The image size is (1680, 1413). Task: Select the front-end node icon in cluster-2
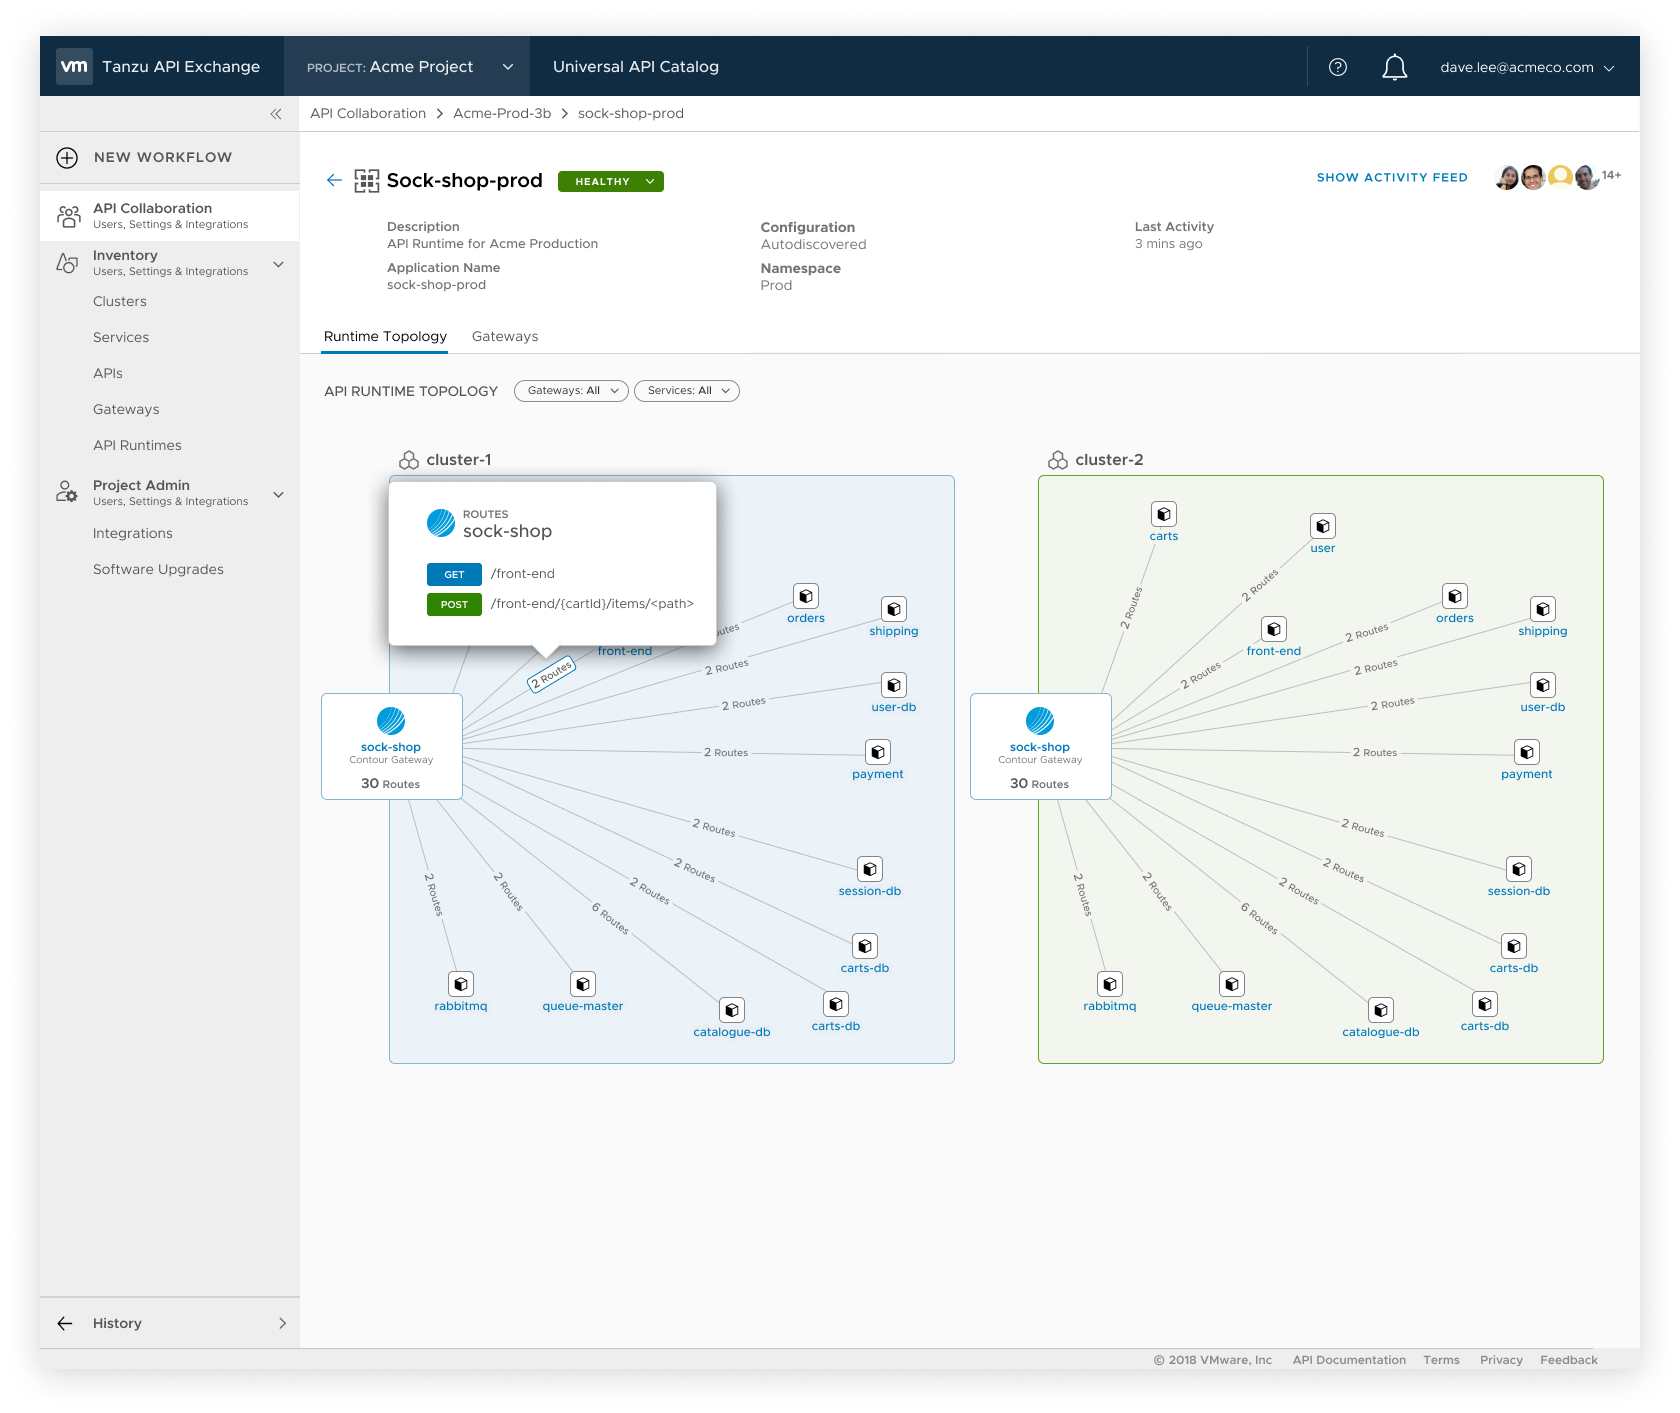1274,629
